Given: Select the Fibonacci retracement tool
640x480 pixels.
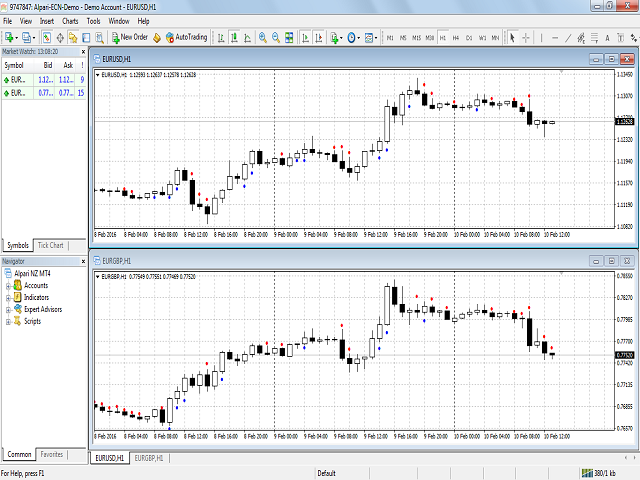Looking at the screenshot, I should pos(594,38).
